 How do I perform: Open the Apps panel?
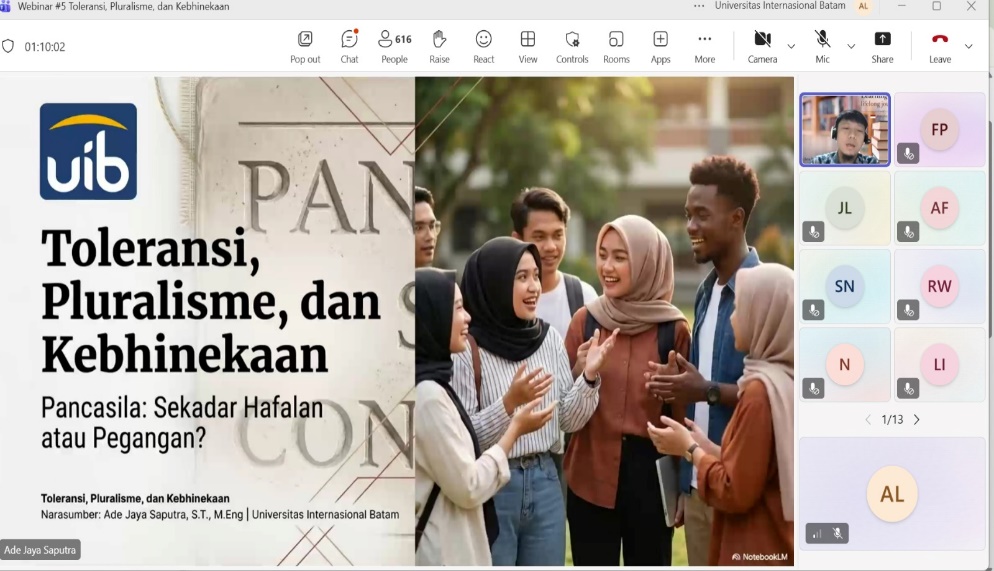coord(660,46)
